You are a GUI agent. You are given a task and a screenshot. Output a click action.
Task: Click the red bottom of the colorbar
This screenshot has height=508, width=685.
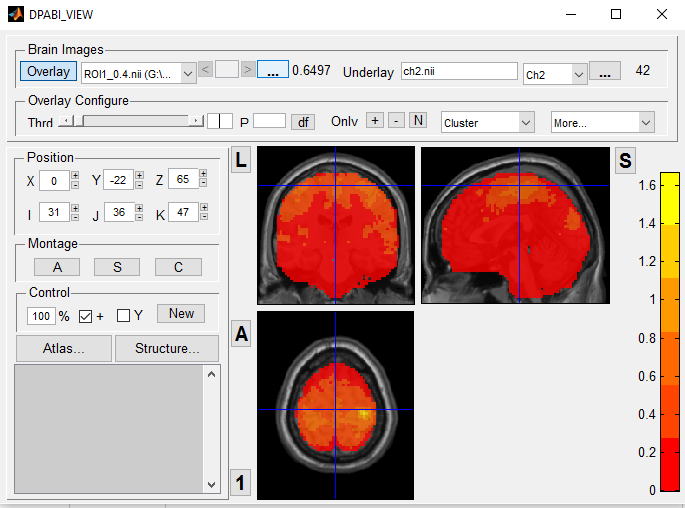pyautogui.click(x=670, y=464)
